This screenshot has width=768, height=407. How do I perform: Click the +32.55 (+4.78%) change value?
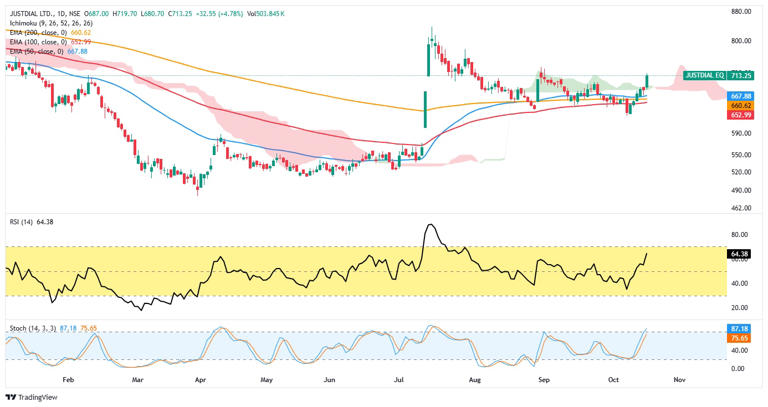pyautogui.click(x=219, y=14)
